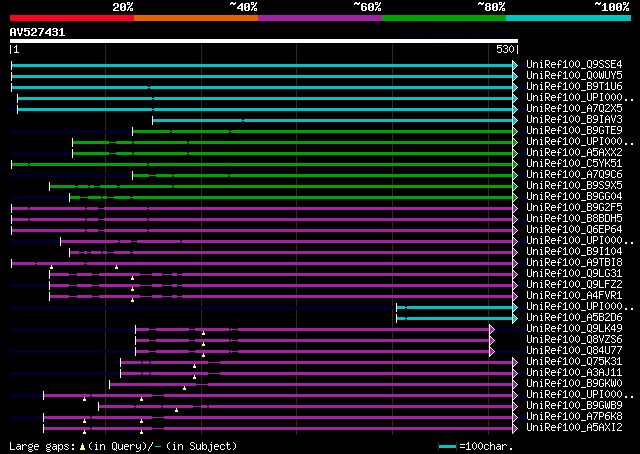Select the short cyan A5B2D6 alignment bar
The width and height of the screenshot is (640, 454).
point(455,319)
